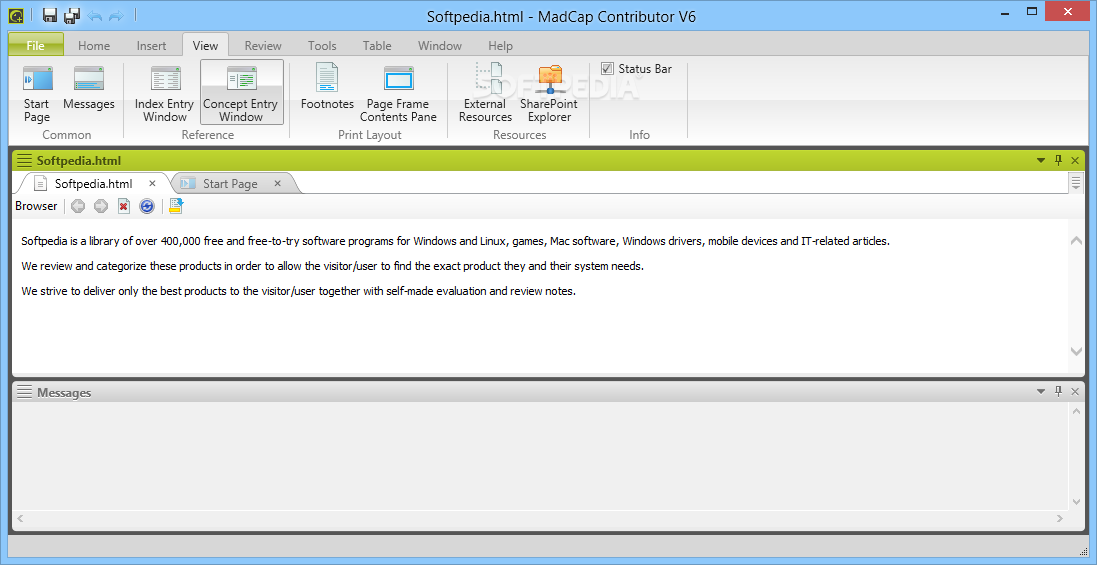1097x565 pixels.
Task: Open the File menu
Action: 36,45
